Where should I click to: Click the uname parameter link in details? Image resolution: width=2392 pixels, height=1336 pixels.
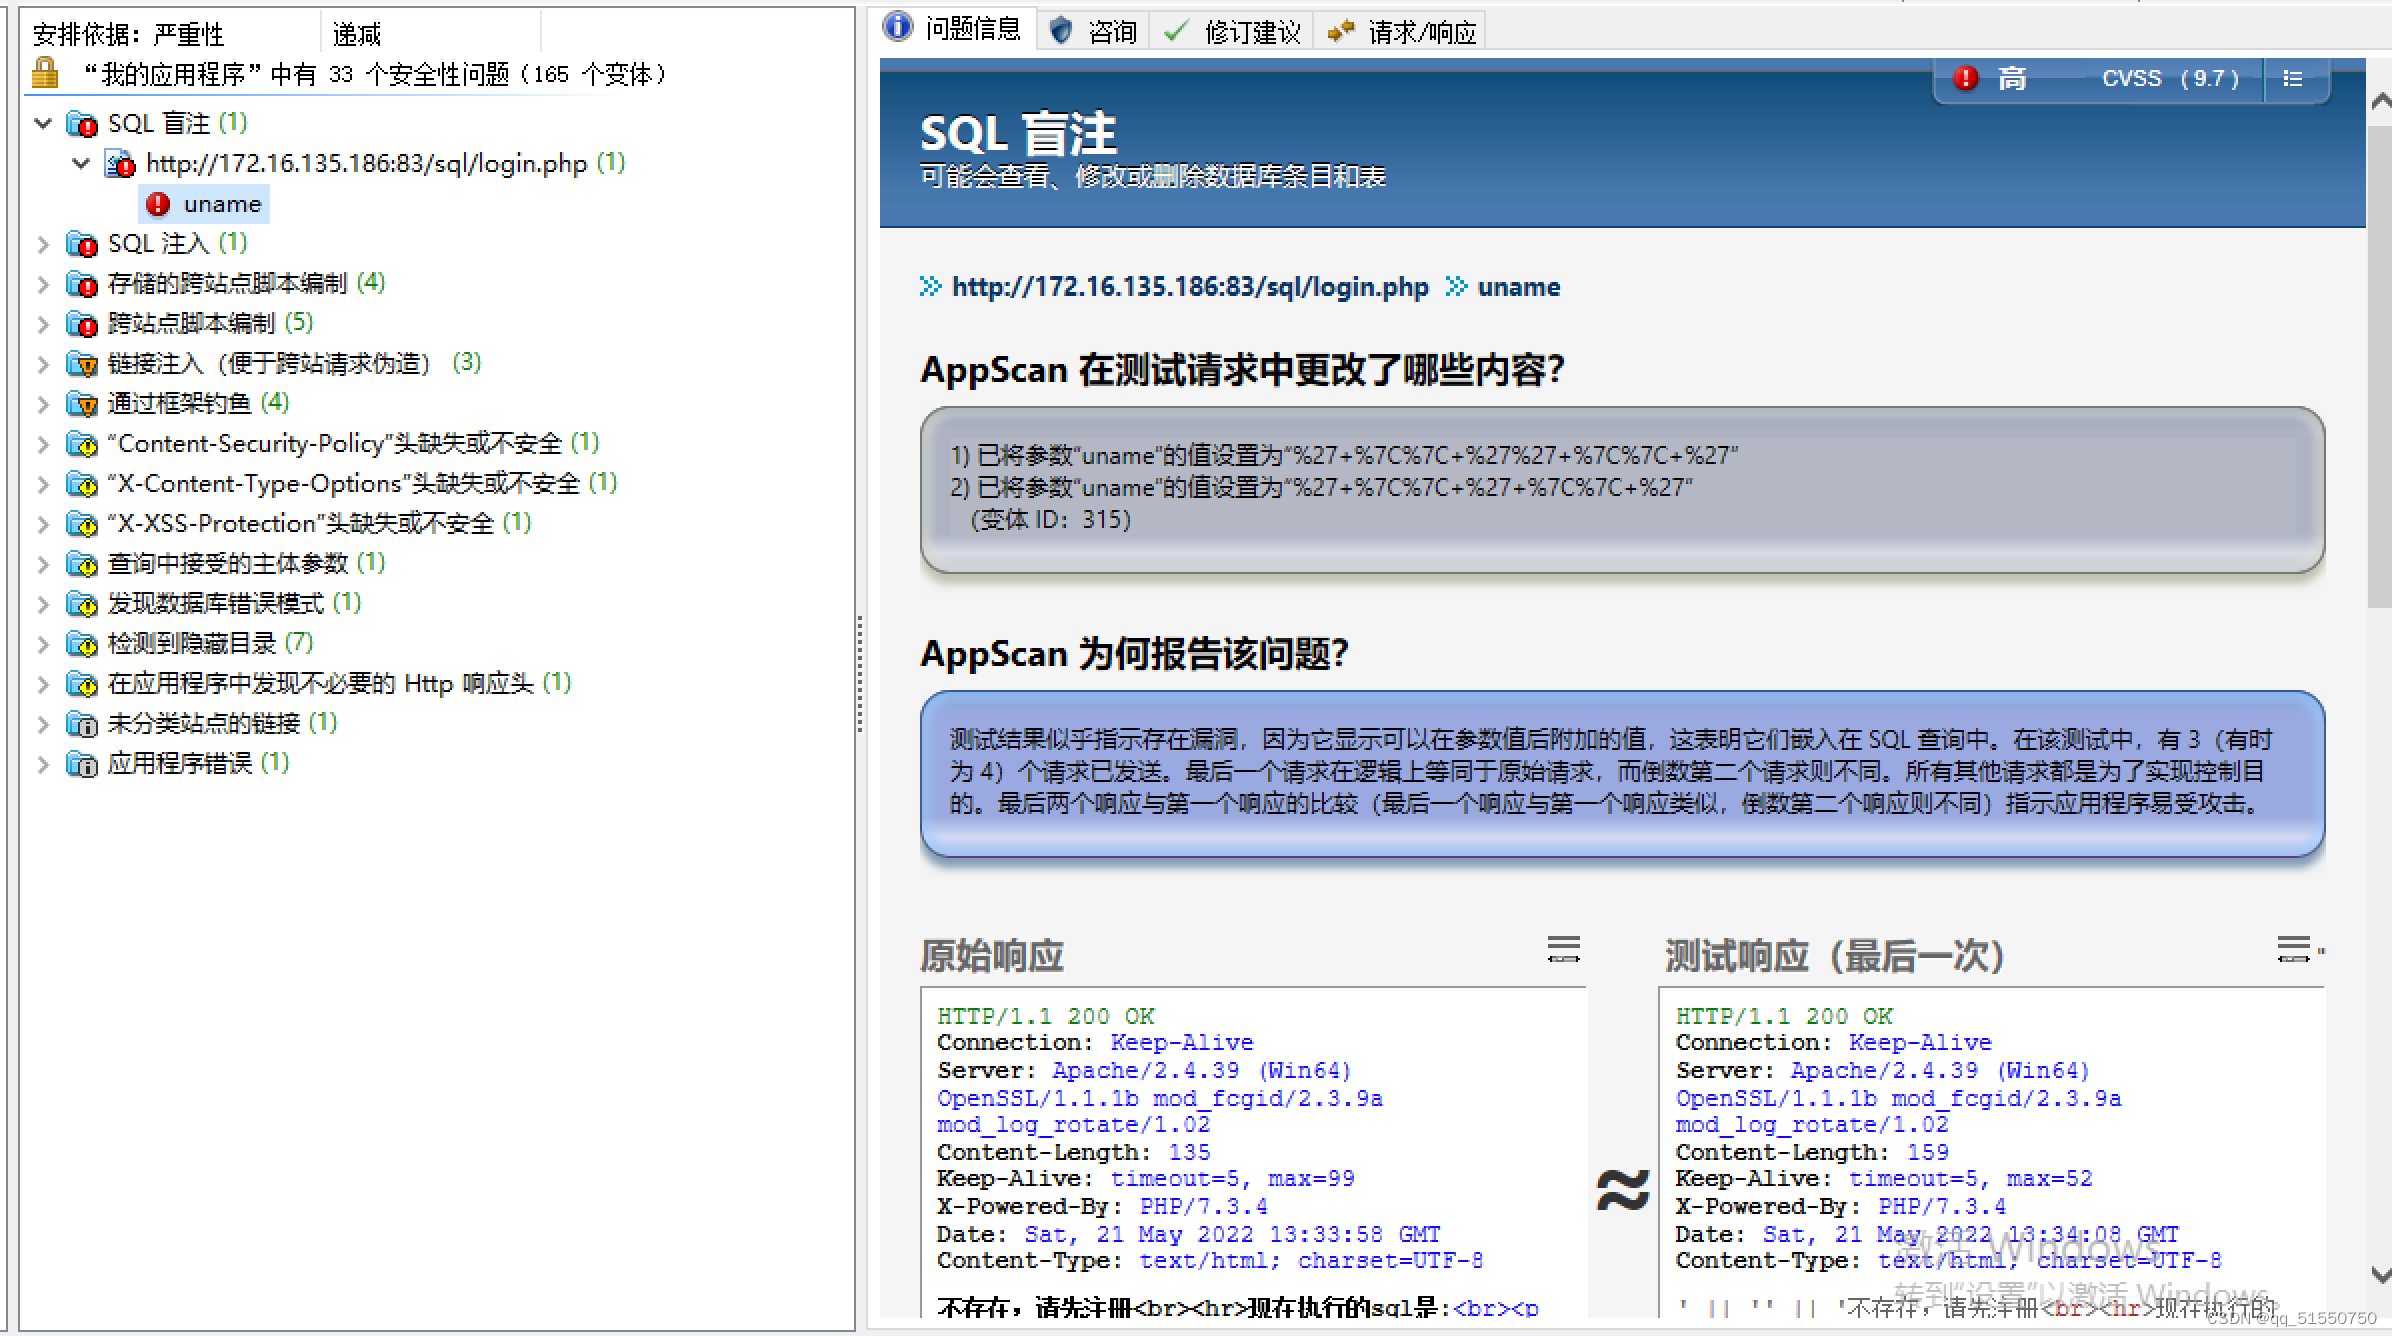(1518, 287)
